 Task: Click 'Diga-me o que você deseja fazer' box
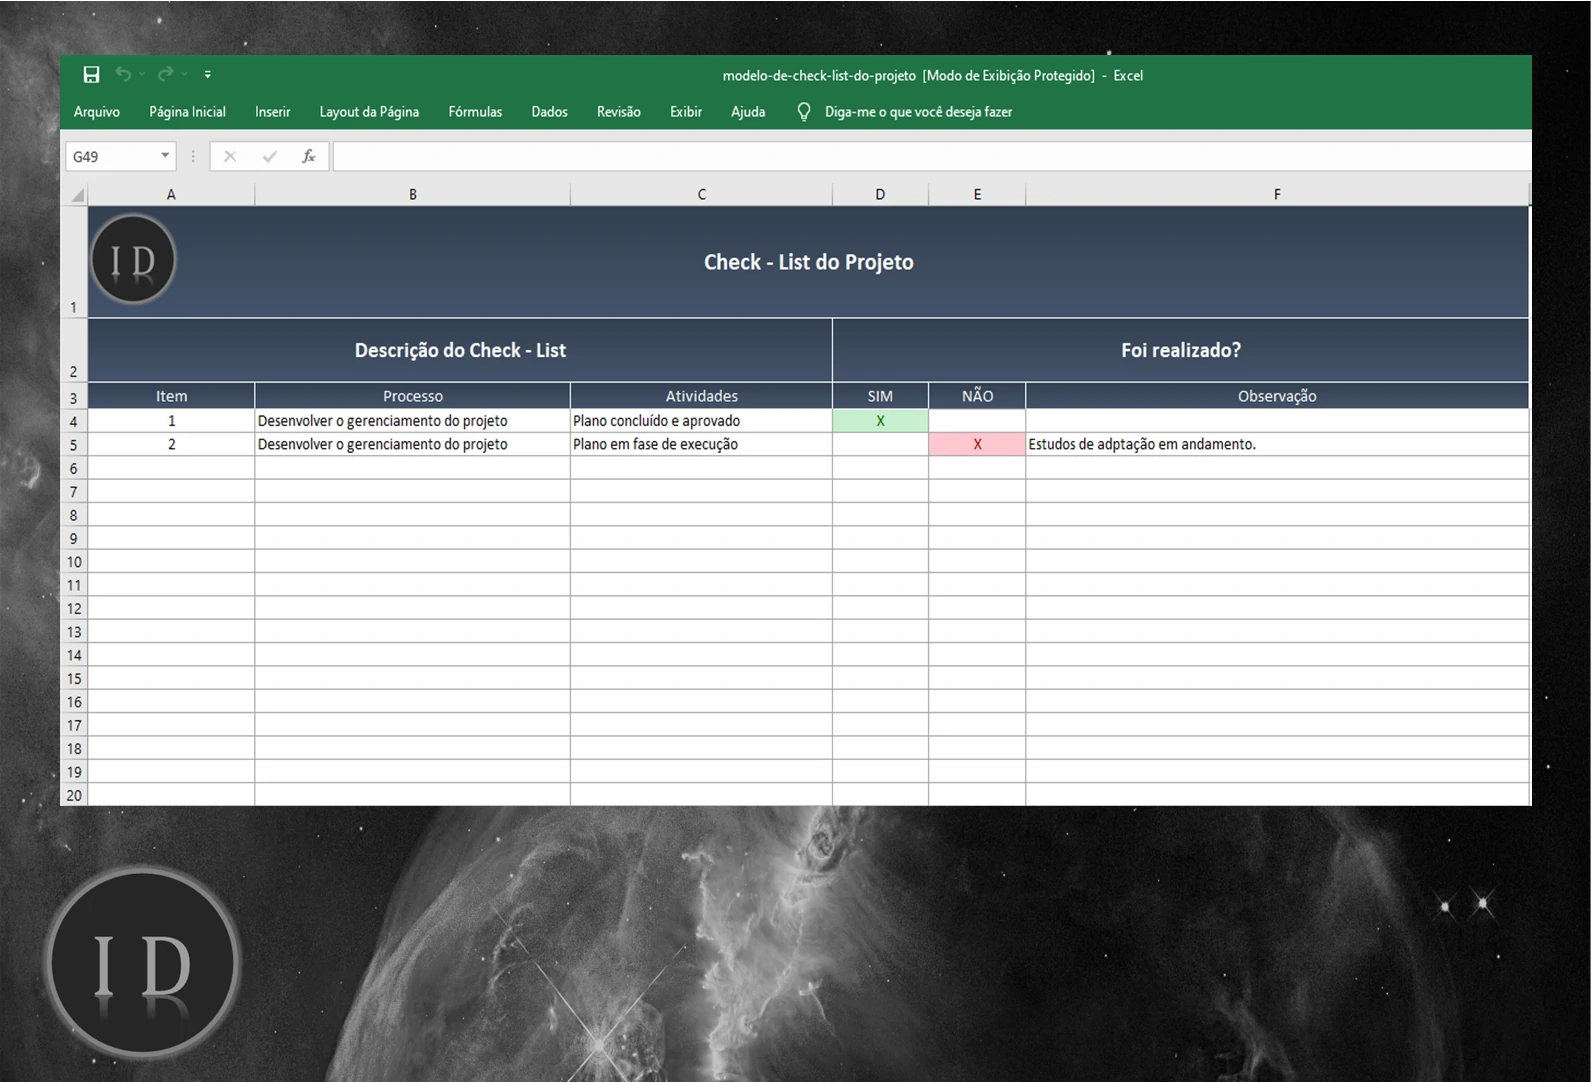click(918, 112)
